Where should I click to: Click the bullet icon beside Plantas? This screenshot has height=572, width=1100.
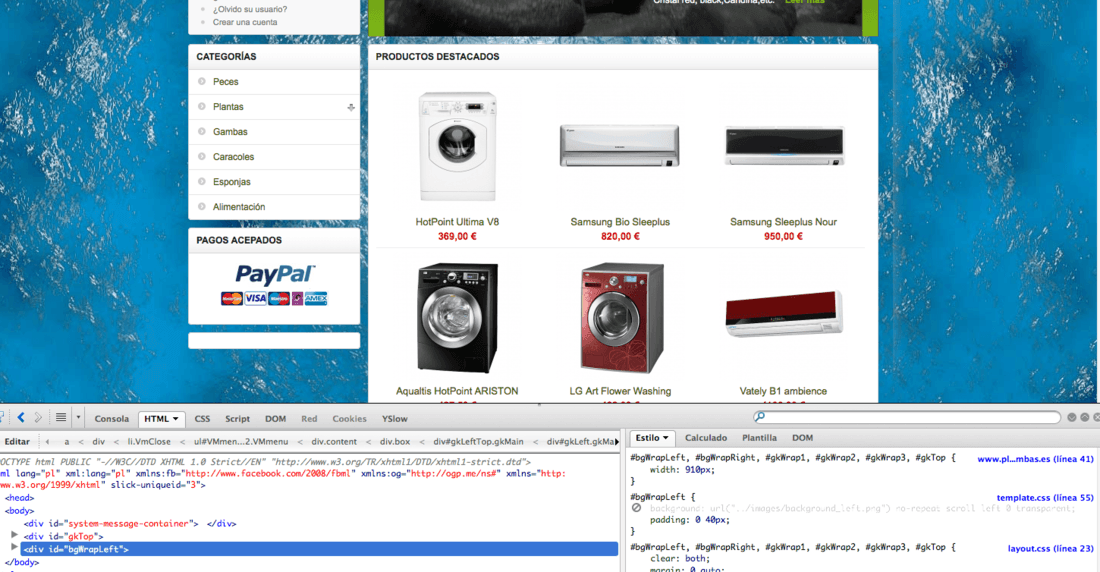[x=202, y=107]
